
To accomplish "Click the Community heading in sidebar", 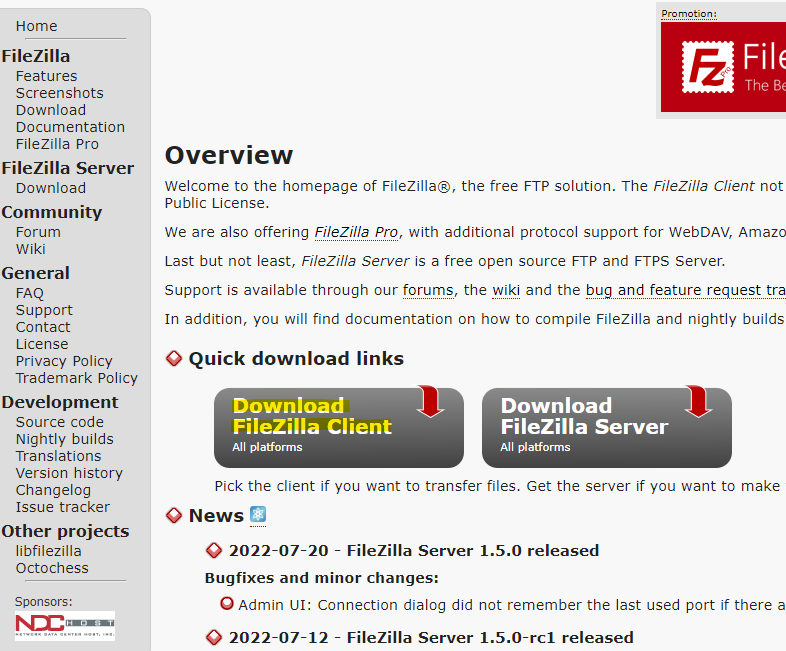I will [x=52, y=212].
